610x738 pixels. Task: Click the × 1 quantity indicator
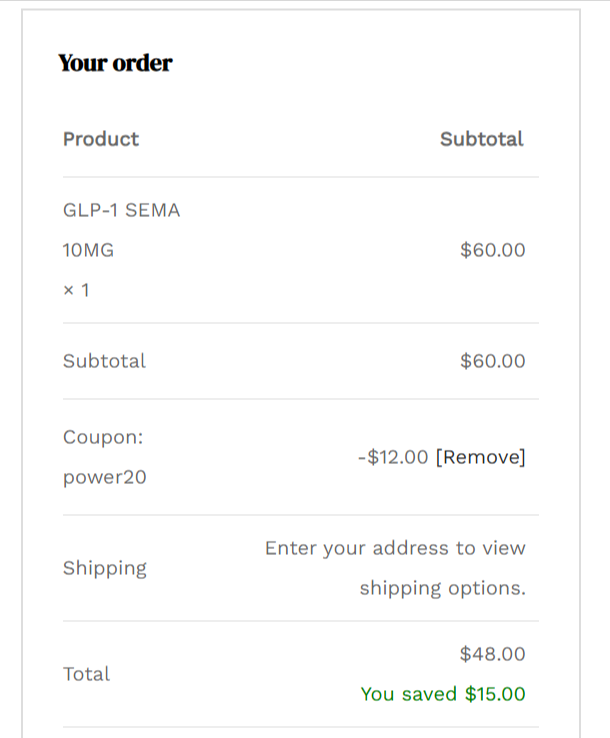tap(76, 290)
